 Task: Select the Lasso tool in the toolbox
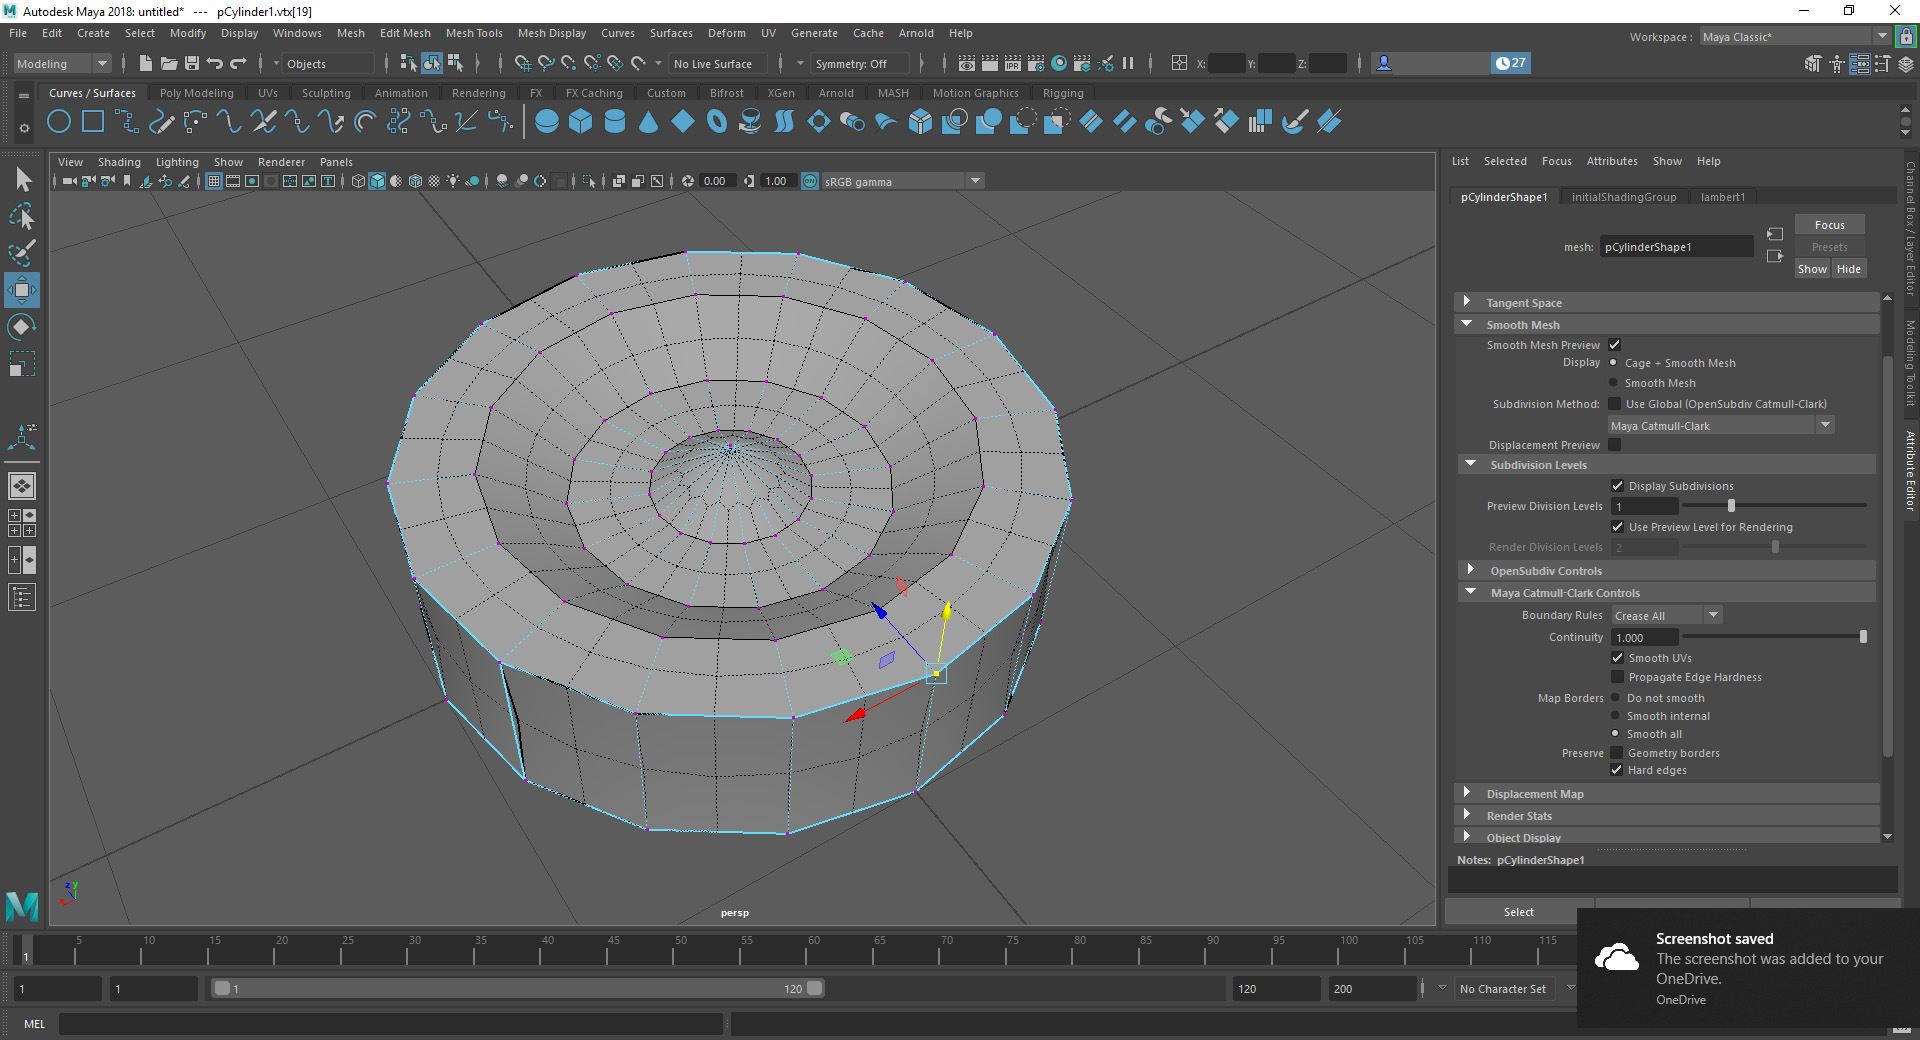click(22, 217)
